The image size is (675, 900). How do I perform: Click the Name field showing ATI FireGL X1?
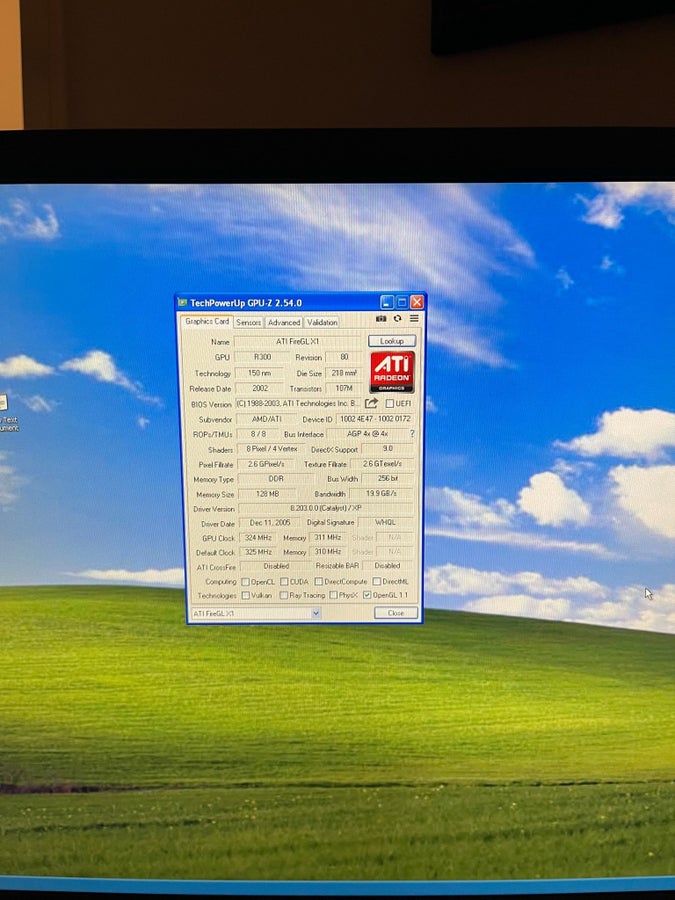coord(297,342)
